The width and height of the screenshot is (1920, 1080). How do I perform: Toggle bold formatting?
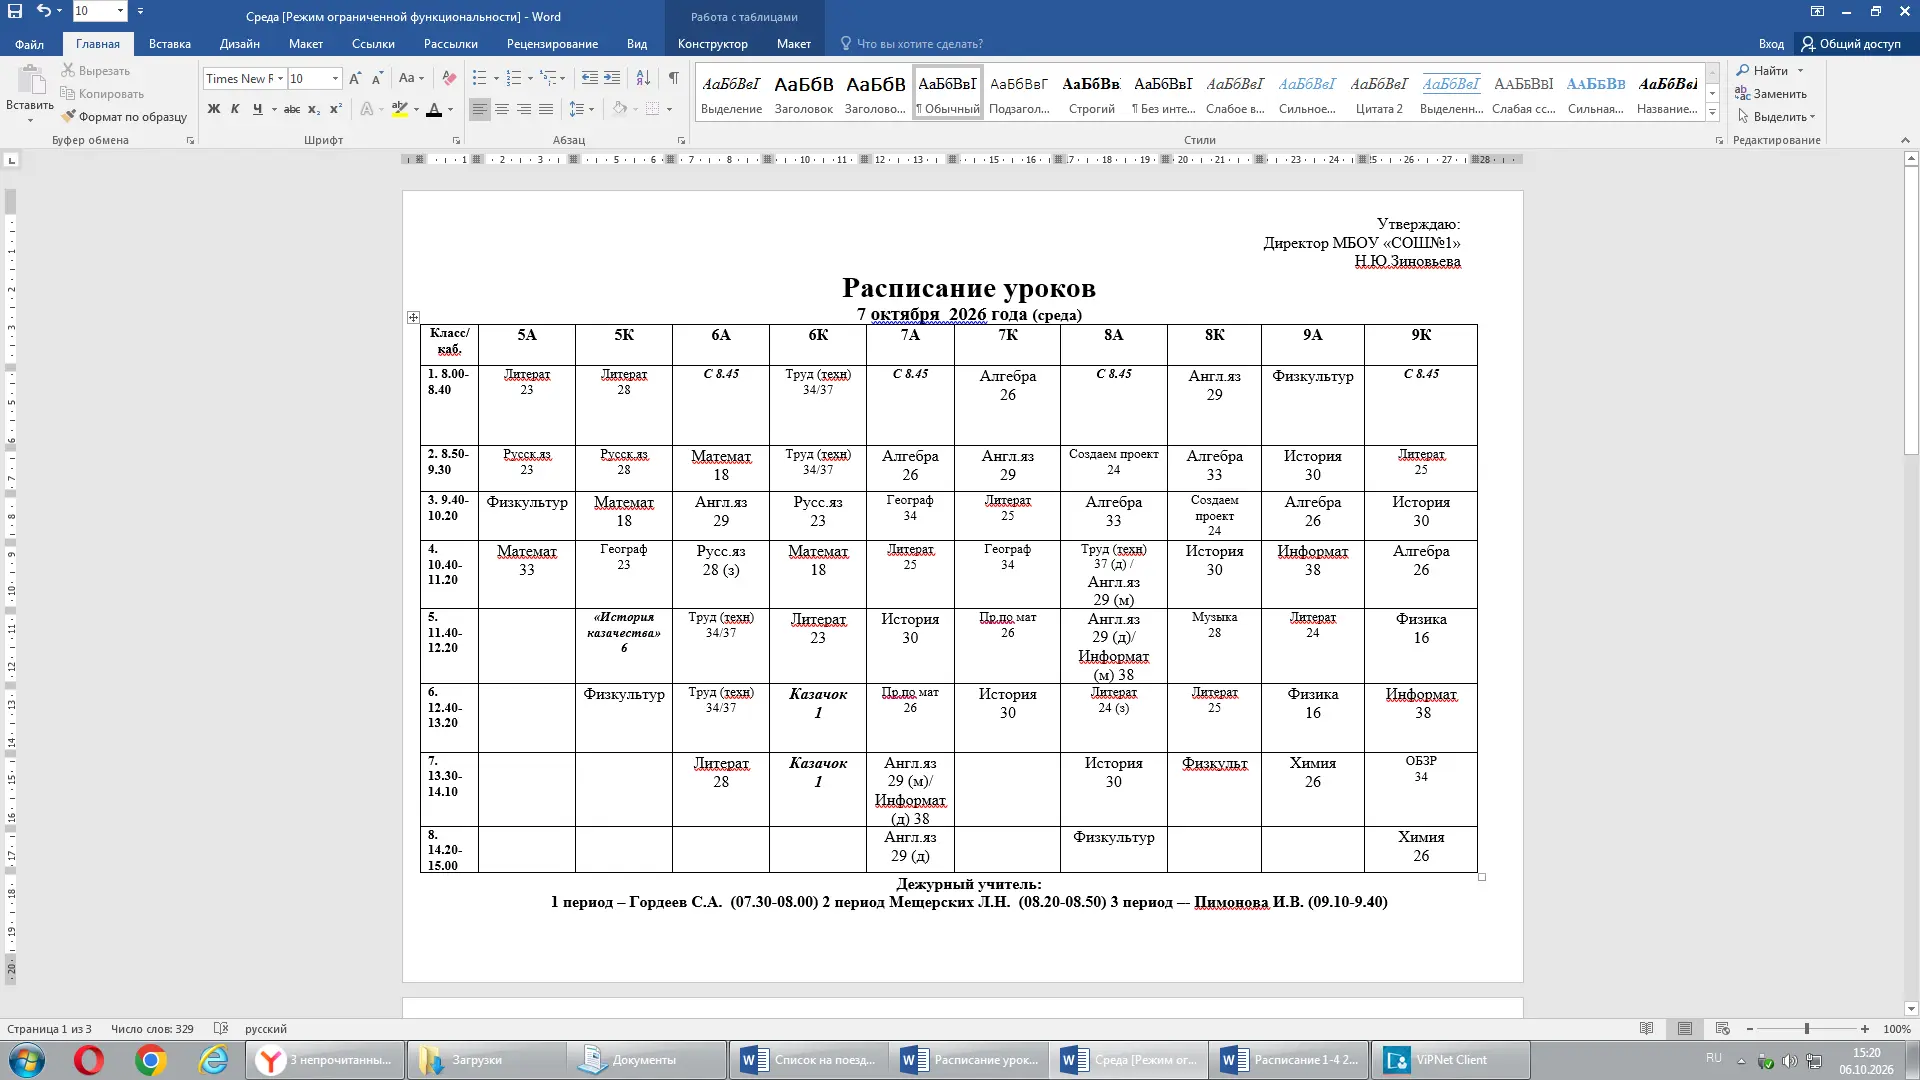213,109
